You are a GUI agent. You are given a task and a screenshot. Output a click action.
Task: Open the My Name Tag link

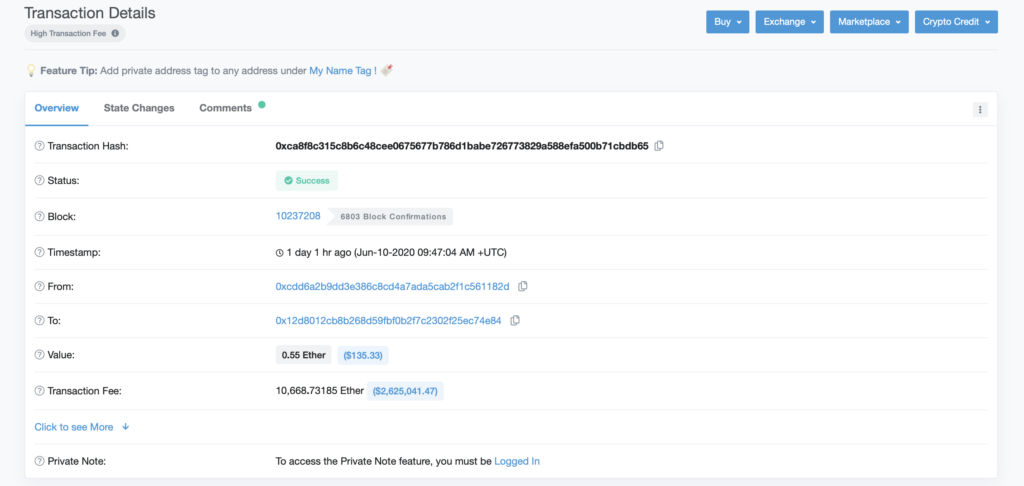pyautogui.click(x=343, y=71)
